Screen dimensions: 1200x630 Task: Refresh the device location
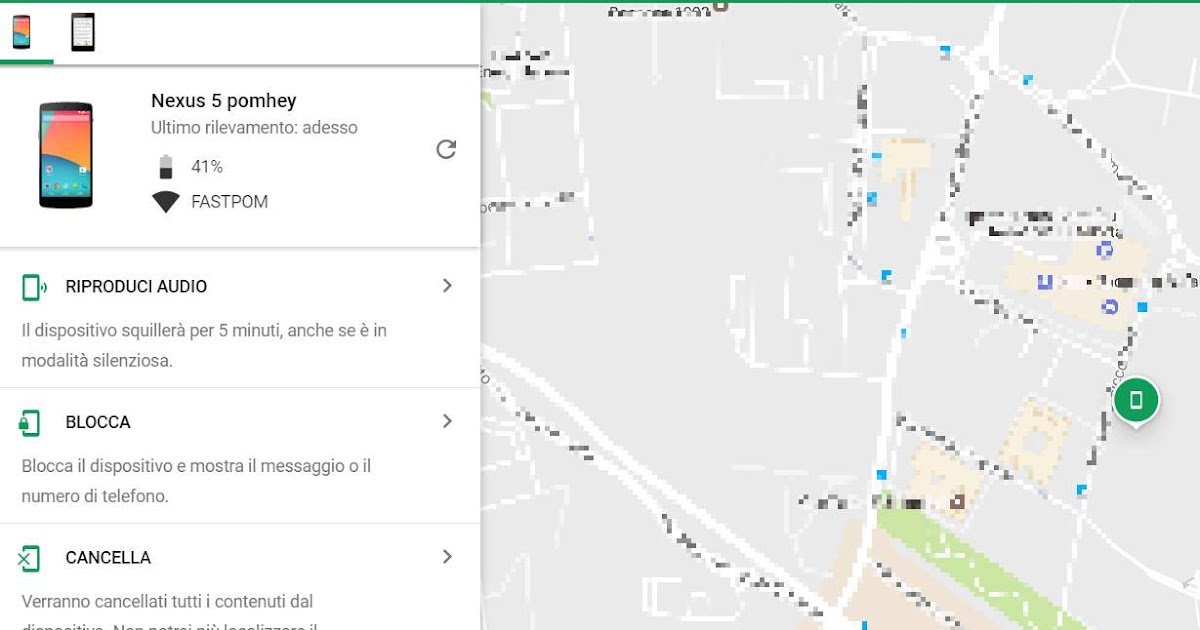pos(446,150)
